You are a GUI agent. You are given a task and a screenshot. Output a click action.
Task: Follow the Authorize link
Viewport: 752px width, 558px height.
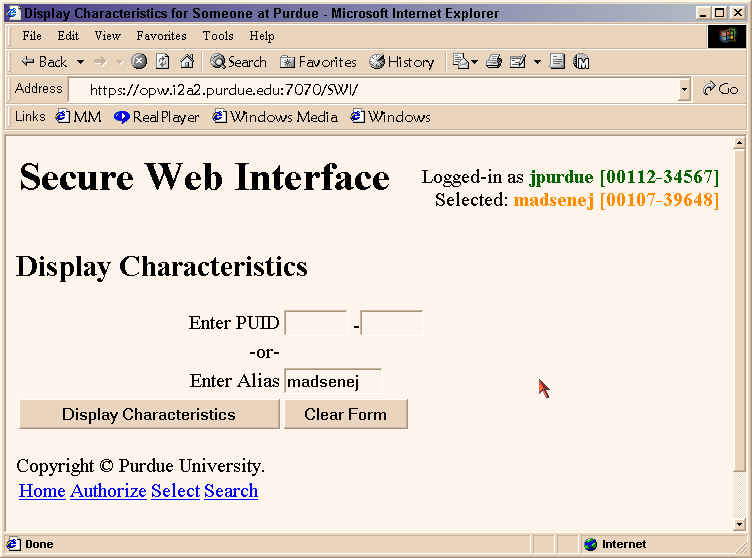coord(108,491)
